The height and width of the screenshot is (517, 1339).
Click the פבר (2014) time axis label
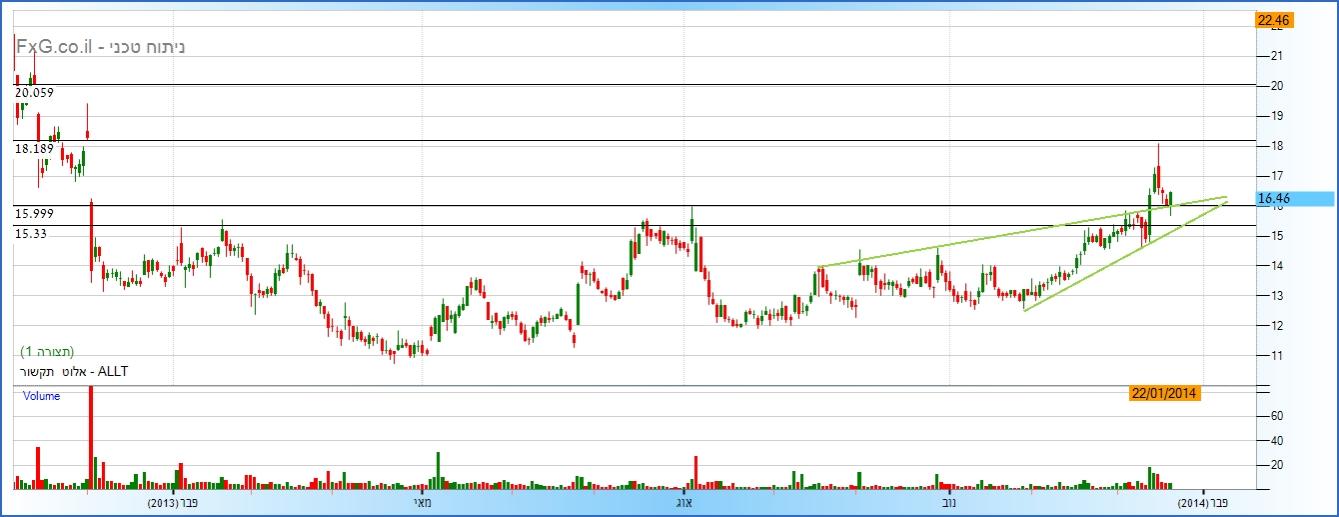(x=1206, y=502)
